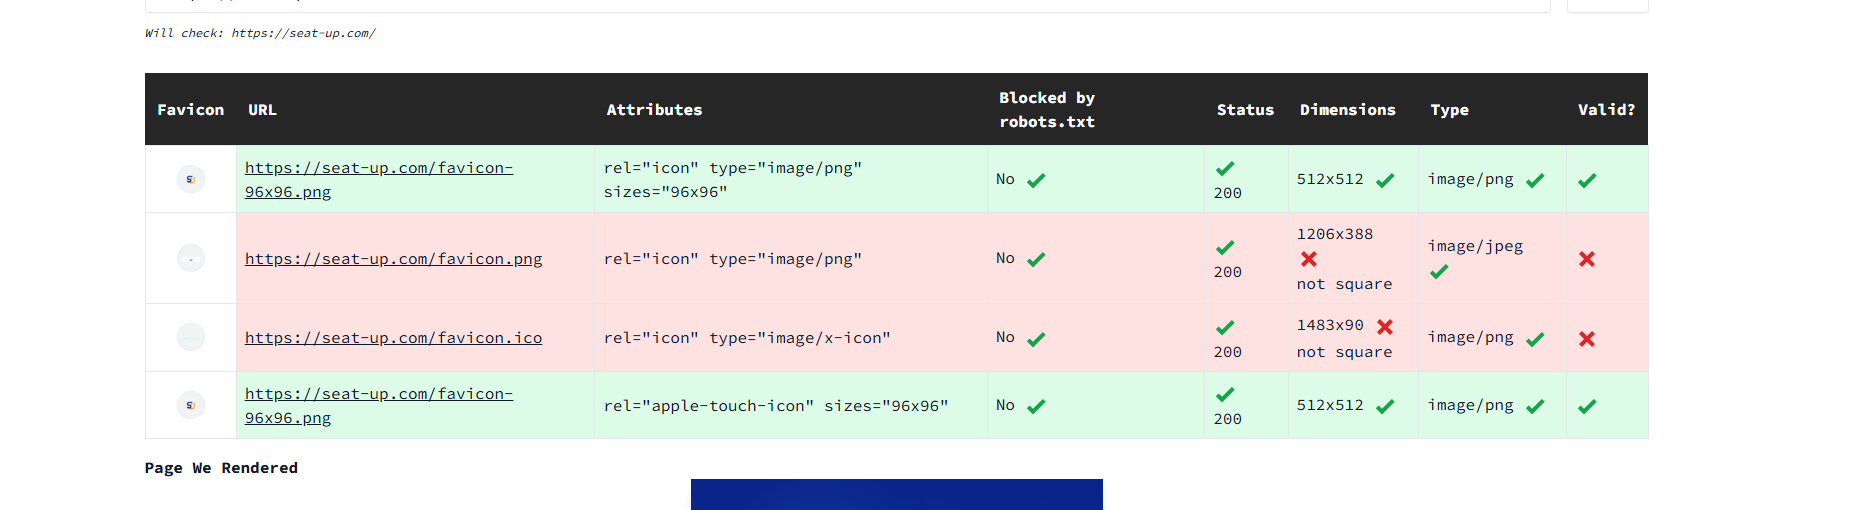The image size is (1862, 510).
Task: Click the Attributes column header
Action: tap(654, 110)
